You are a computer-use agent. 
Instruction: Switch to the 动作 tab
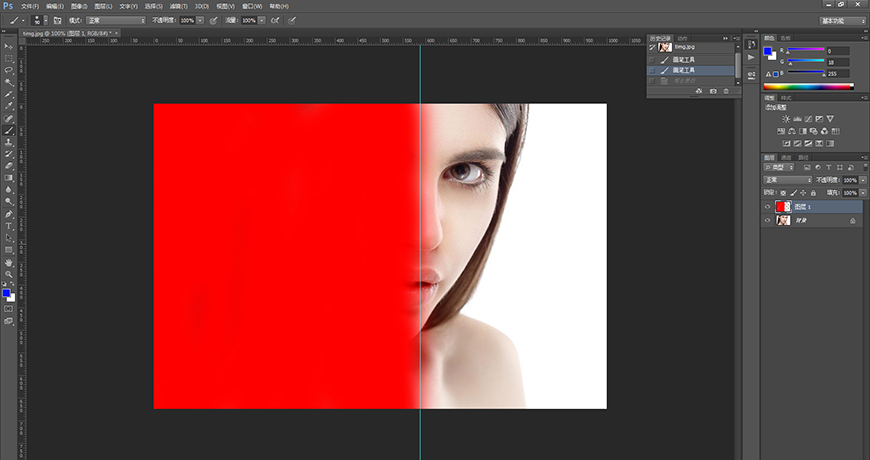[x=683, y=38]
